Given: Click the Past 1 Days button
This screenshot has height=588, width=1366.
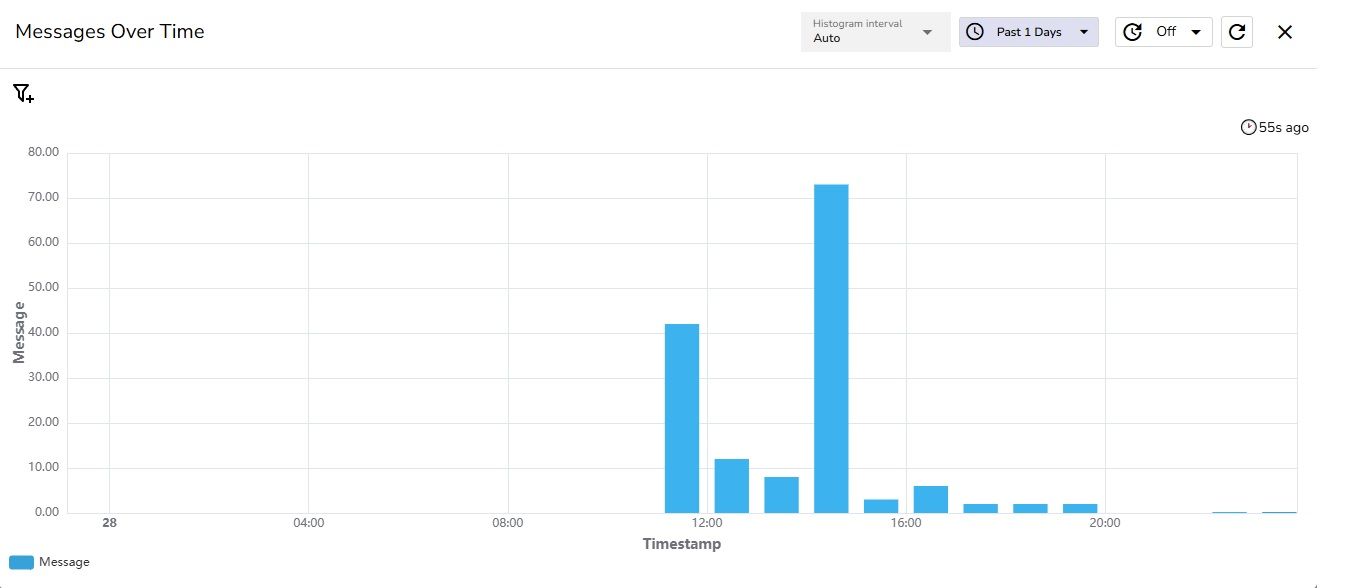Looking at the screenshot, I should [1028, 31].
